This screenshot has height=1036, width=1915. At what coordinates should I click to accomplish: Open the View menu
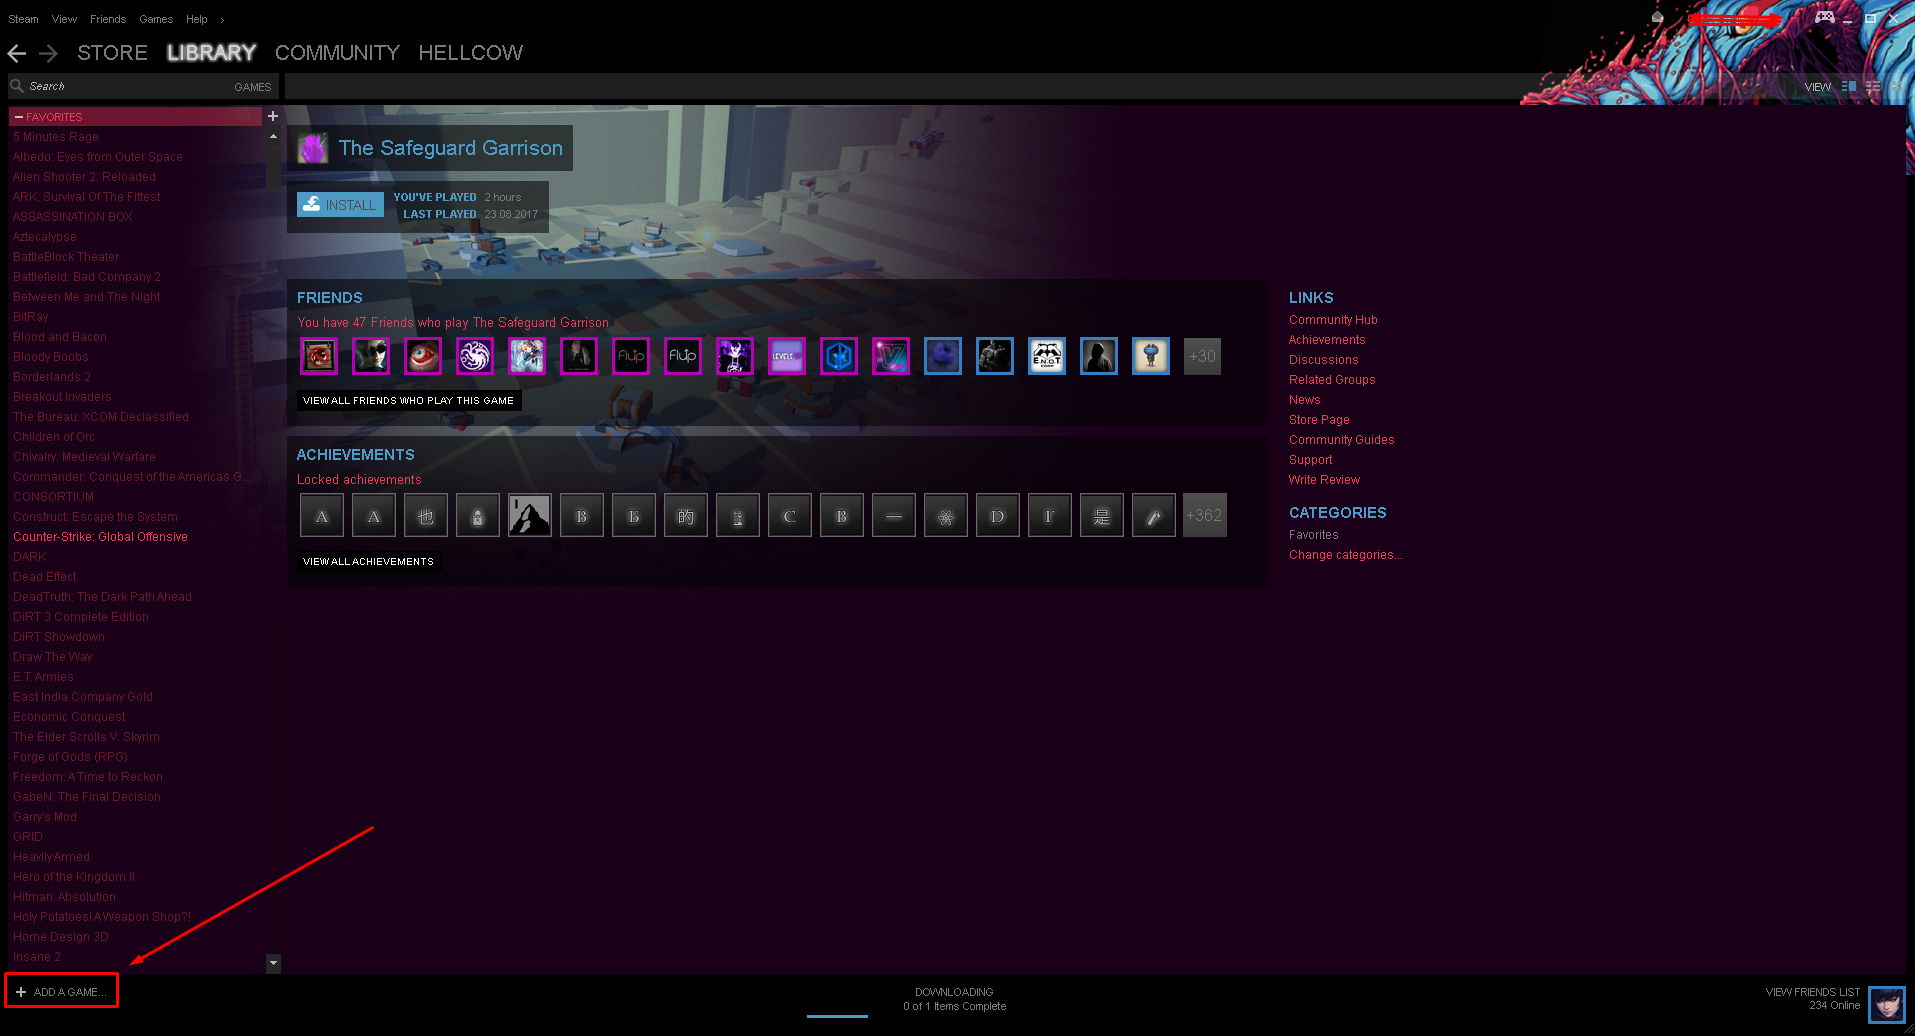click(64, 19)
